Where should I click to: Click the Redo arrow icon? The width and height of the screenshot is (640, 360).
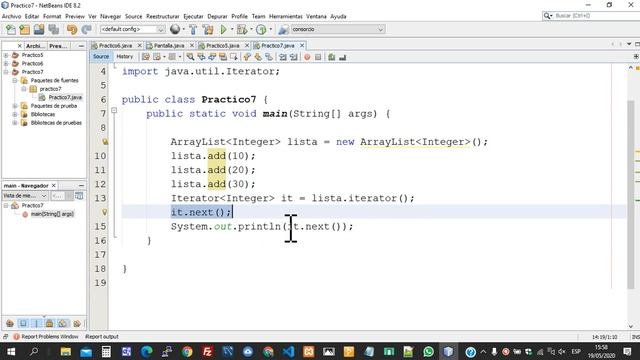86,29
